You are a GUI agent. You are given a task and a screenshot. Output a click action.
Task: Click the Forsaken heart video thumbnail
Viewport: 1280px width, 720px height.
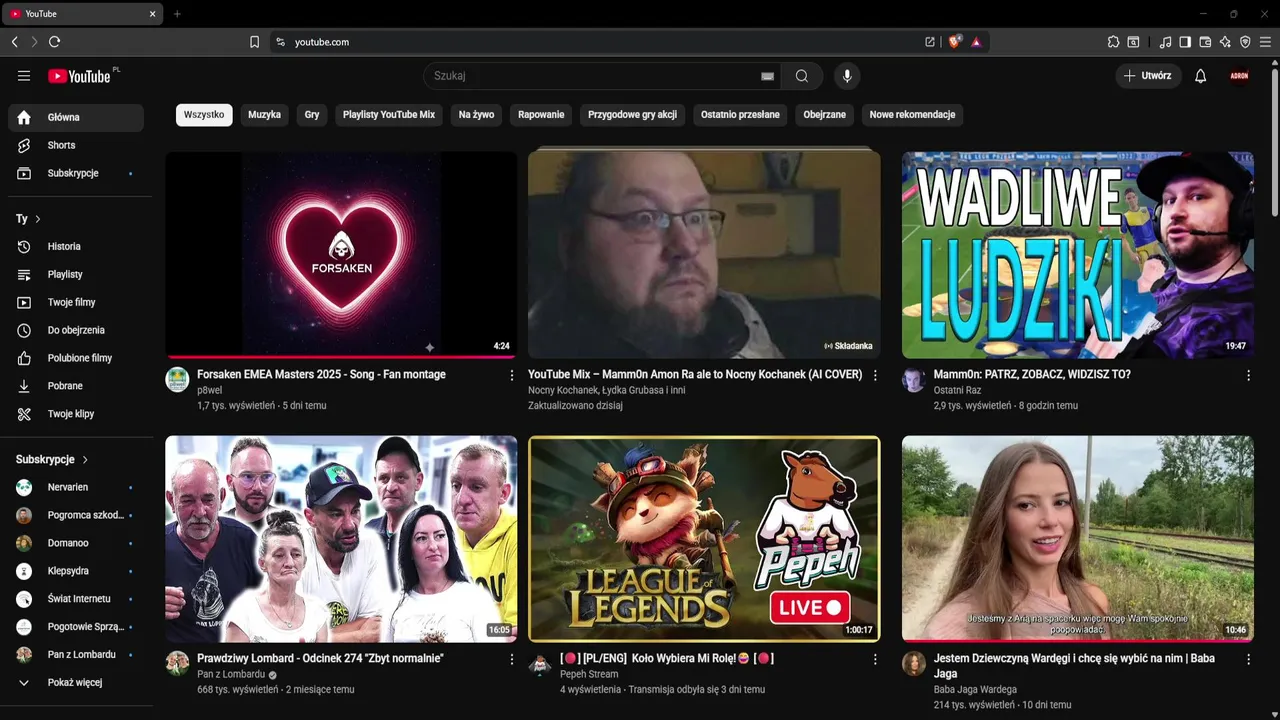[341, 254]
